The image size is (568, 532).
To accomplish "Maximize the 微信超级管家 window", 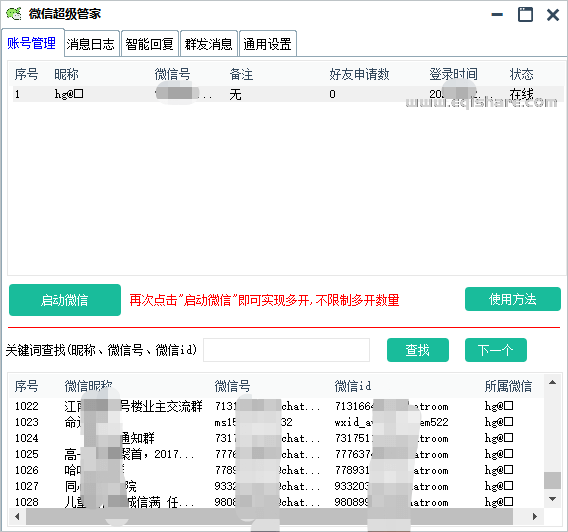I will tap(525, 14).
